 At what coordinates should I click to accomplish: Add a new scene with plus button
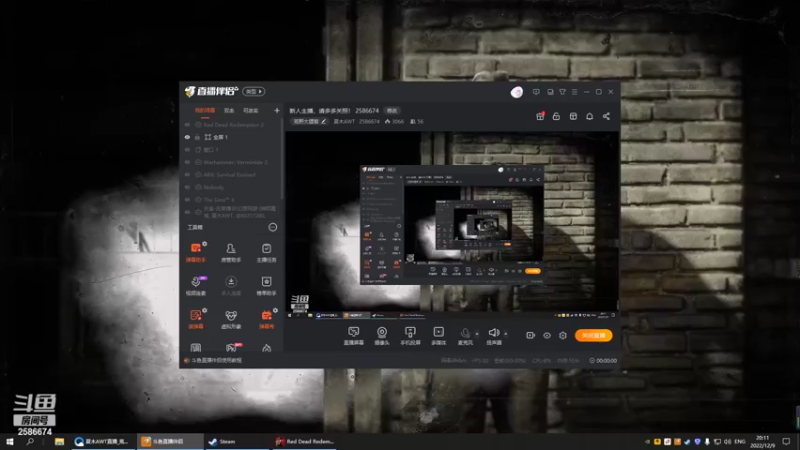pyautogui.click(x=277, y=110)
